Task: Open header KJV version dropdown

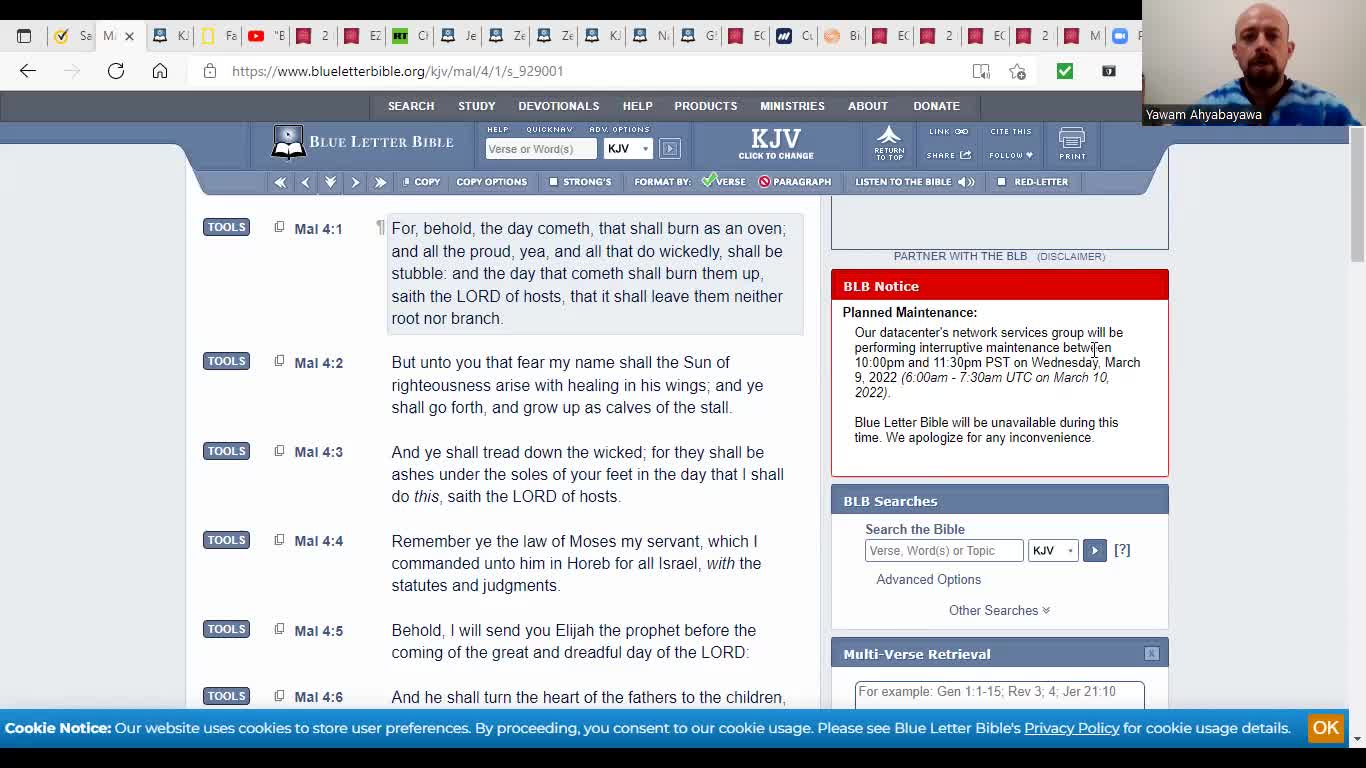Action: (628, 149)
